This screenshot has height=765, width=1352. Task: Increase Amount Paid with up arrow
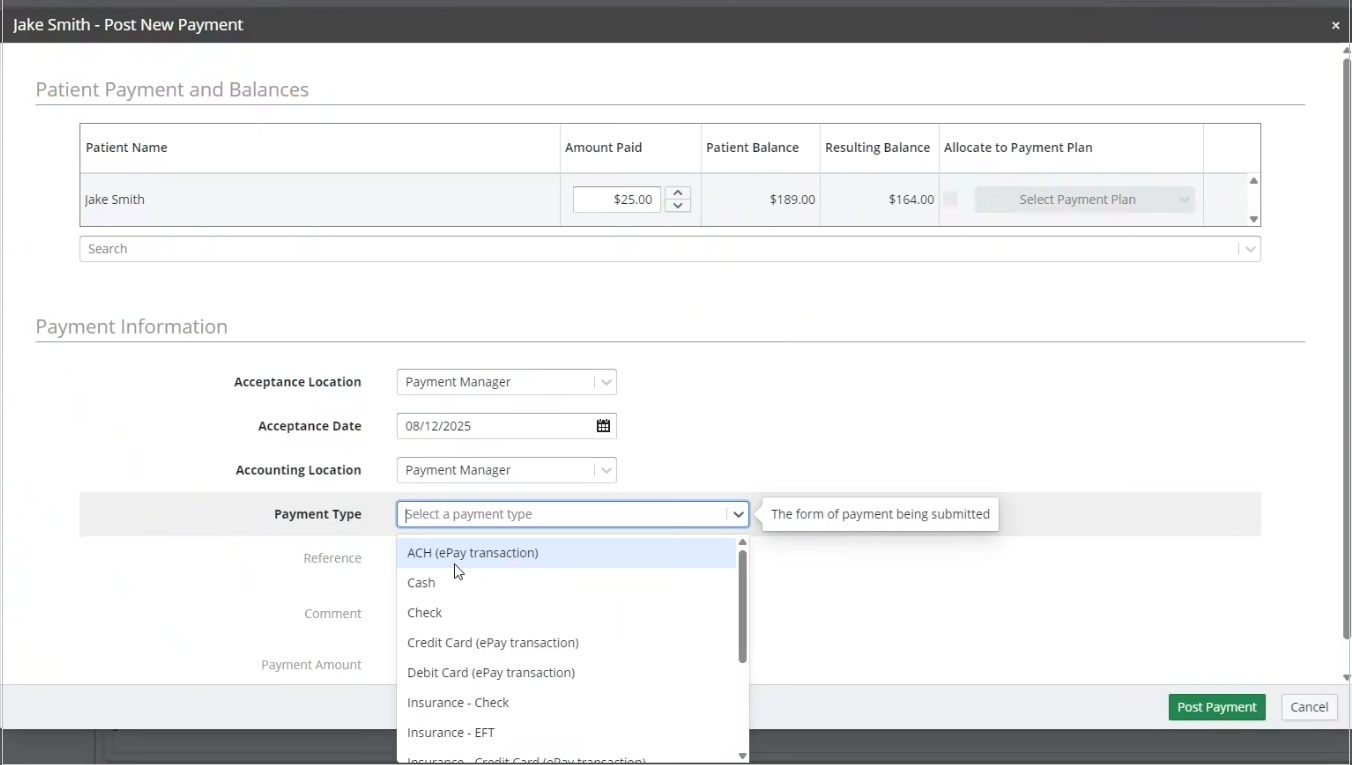pos(678,193)
